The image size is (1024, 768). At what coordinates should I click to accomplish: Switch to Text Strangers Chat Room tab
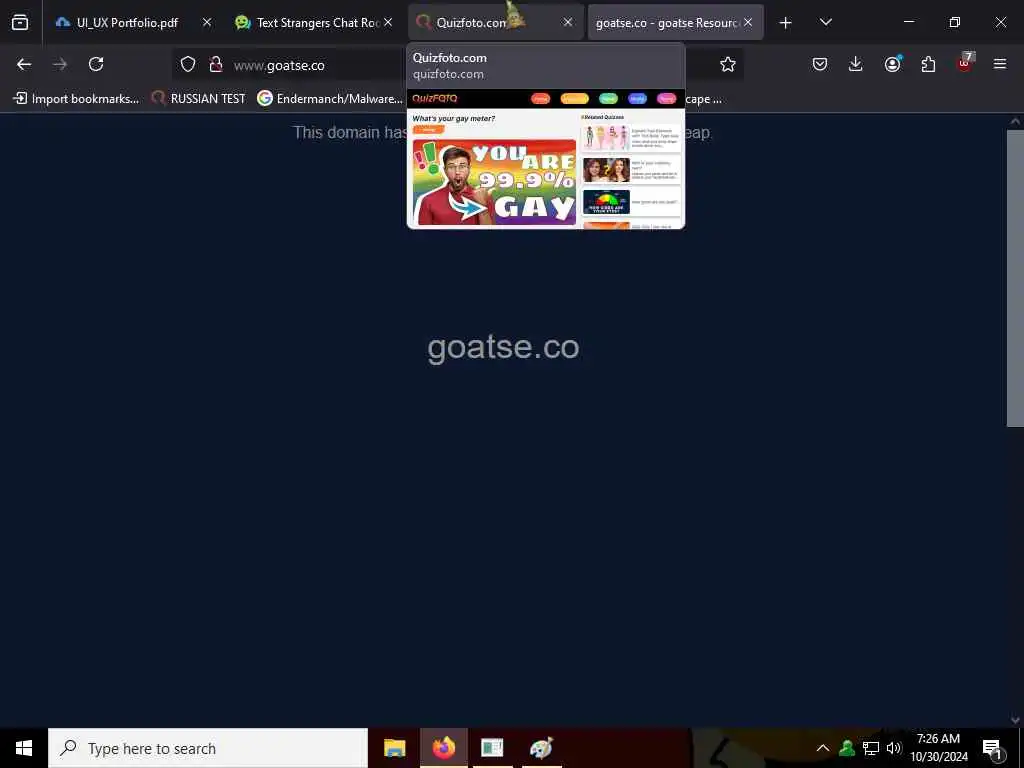click(x=307, y=22)
